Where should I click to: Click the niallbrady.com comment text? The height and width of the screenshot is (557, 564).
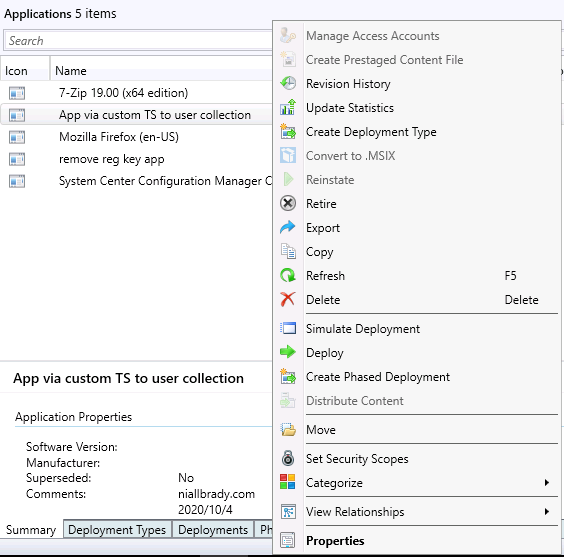point(216,494)
